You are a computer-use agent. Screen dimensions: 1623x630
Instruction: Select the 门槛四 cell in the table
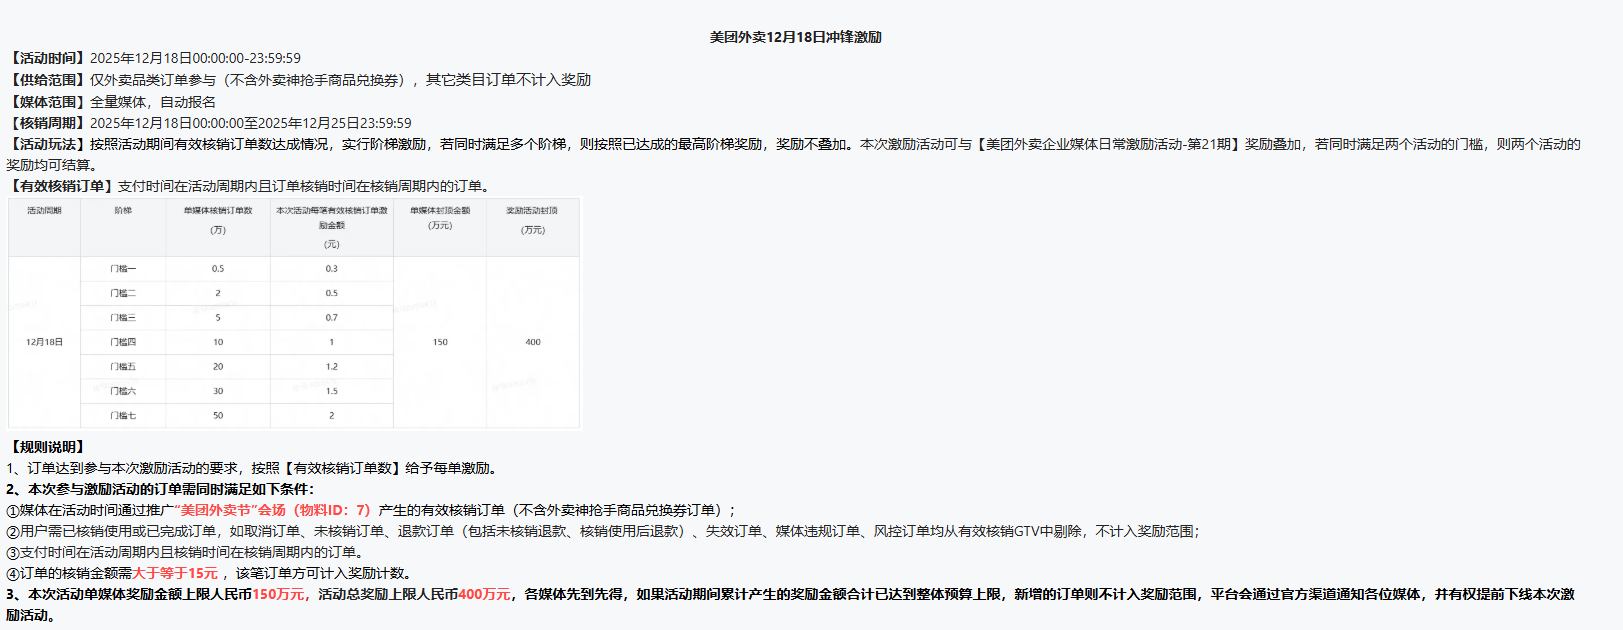(123, 342)
